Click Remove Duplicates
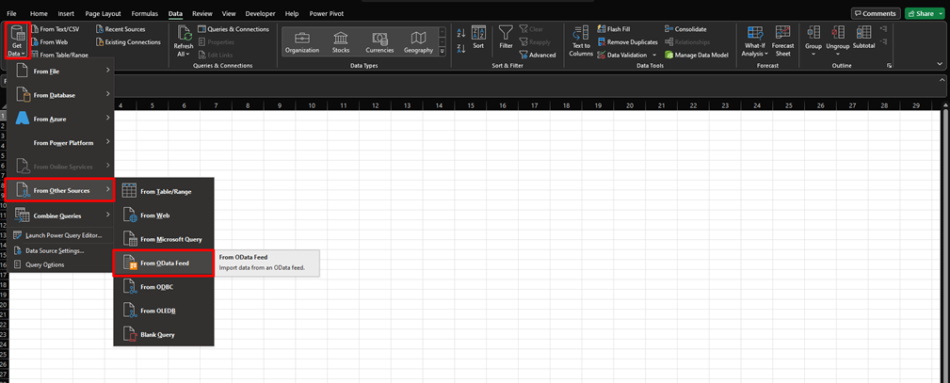This screenshot has height=383, width=950. tap(628, 42)
